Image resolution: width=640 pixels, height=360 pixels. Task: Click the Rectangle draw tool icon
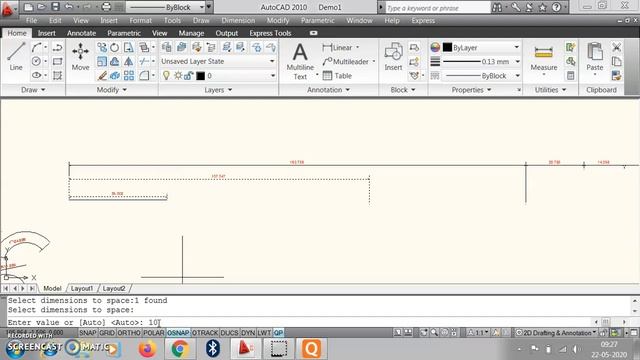tap(57, 62)
